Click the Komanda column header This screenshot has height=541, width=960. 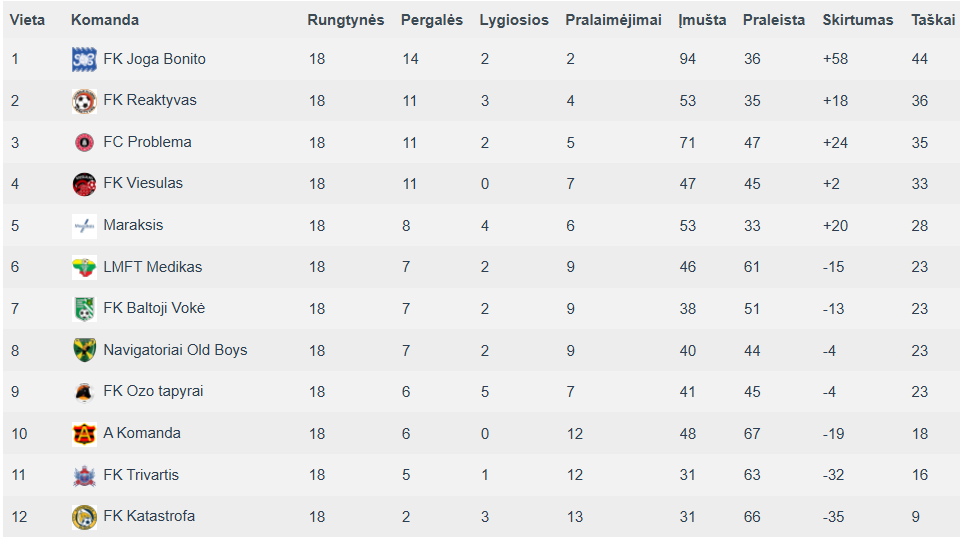(x=105, y=20)
